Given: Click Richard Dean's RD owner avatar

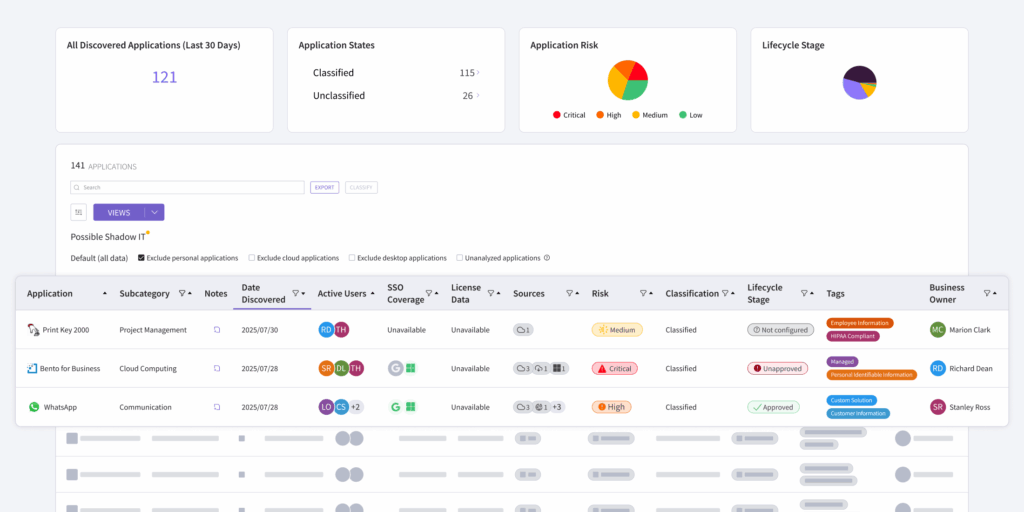Looking at the screenshot, I should pyautogui.click(x=938, y=368).
